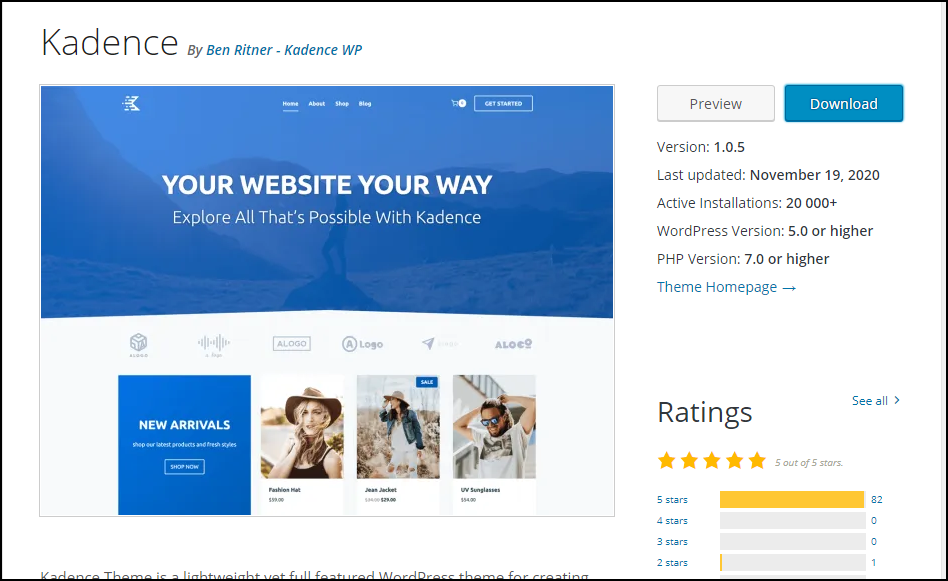Click the version number 1.0.5
The image size is (948, 581).
729,147
